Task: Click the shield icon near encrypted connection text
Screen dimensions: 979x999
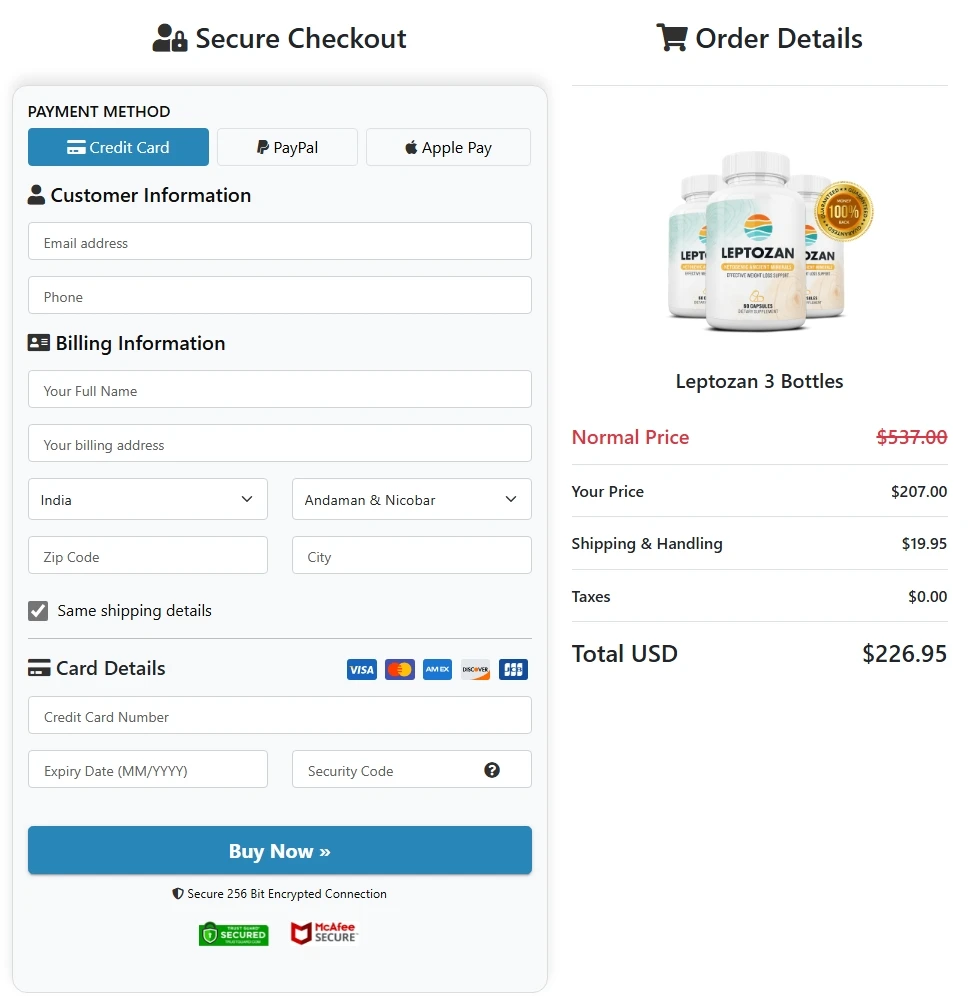Action: coord(177,894)
